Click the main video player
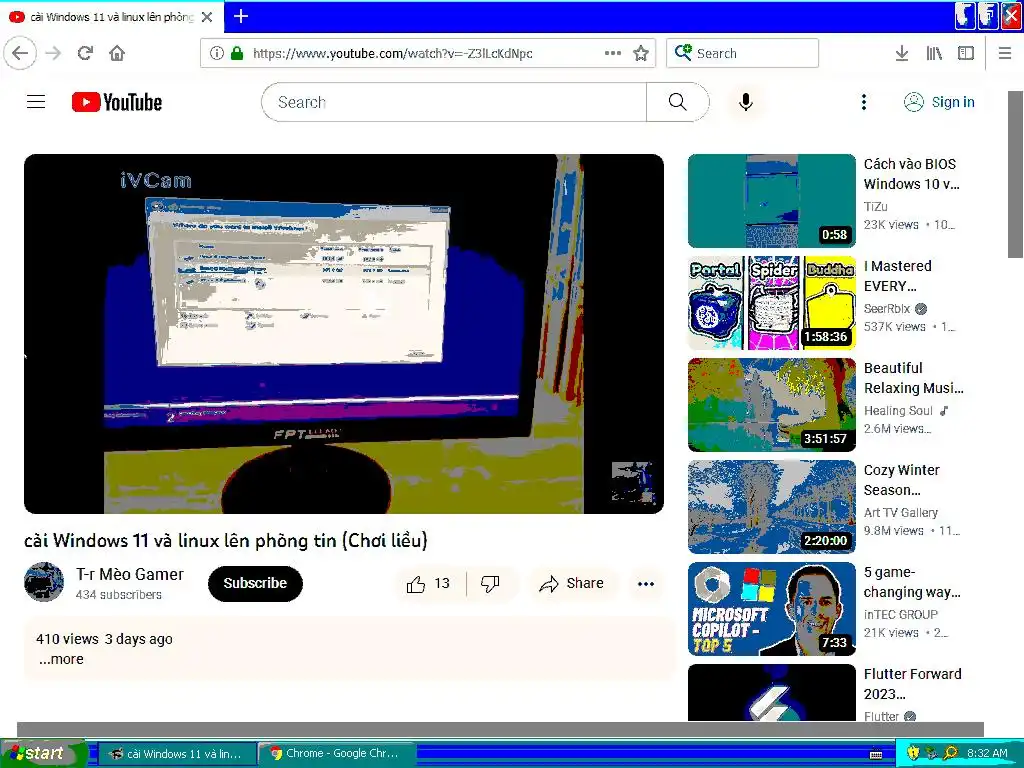 click(344, 334)
